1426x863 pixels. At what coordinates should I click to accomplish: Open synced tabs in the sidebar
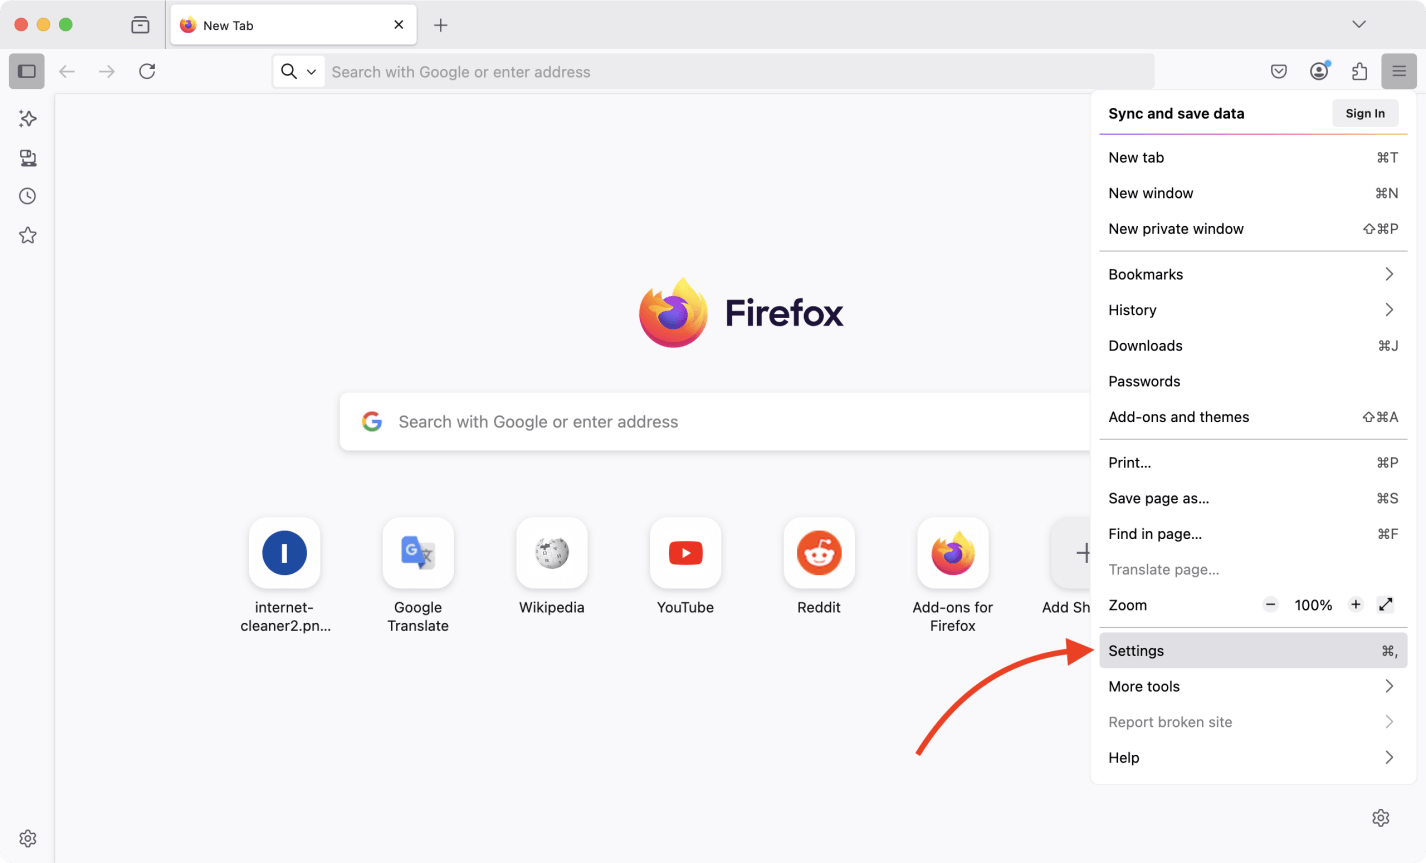pos(27,157)
